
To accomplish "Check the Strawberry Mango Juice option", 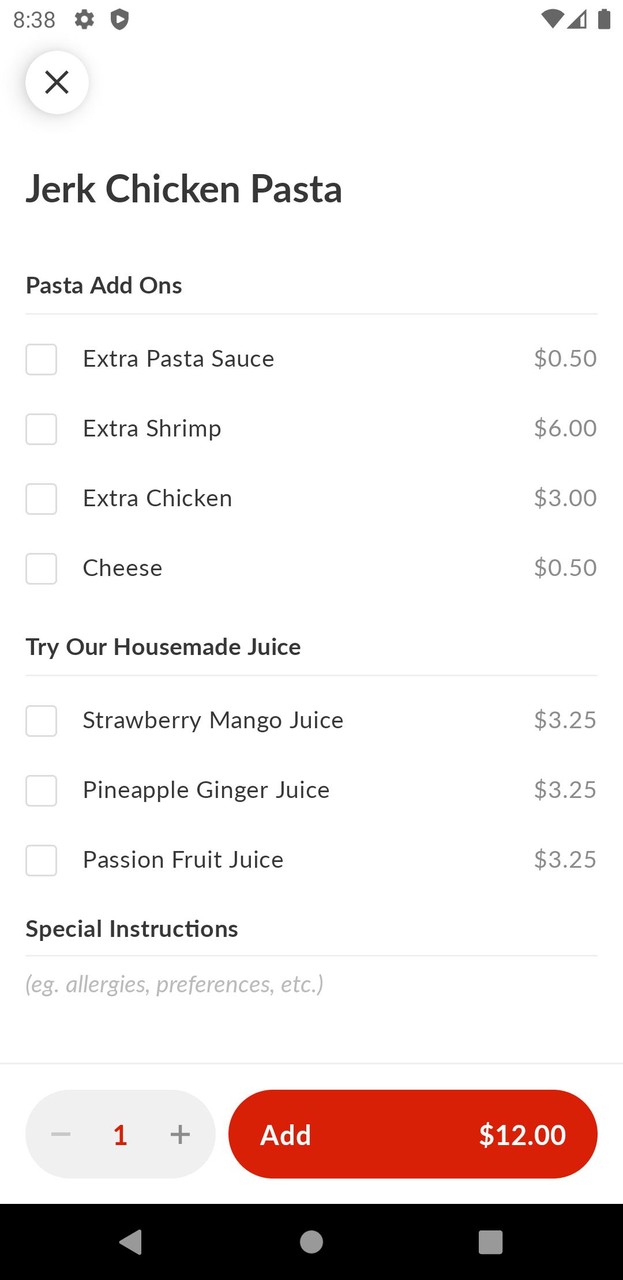I will click(41, 720).
